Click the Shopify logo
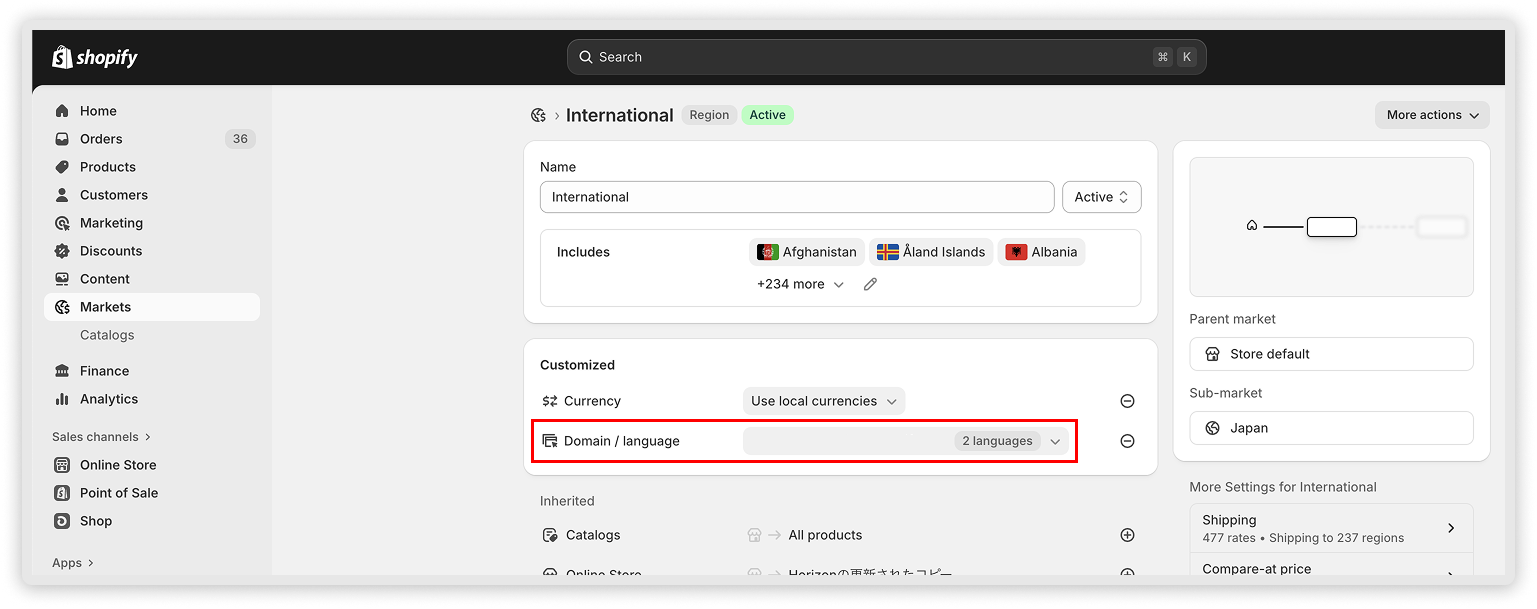This screenshot has height=609, width=1537. point(95,58)
